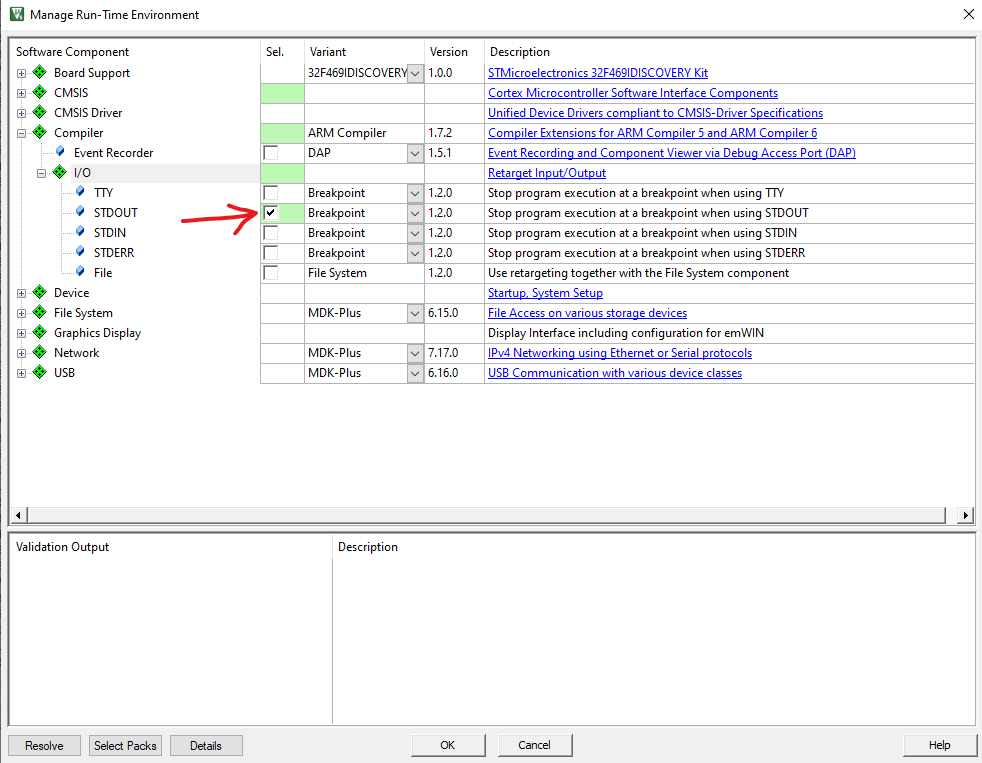The height and width of the screenshot is (763, 982).
Task: Open the STDERR Breakpoint variant dropdown
Action: [415, 254]
